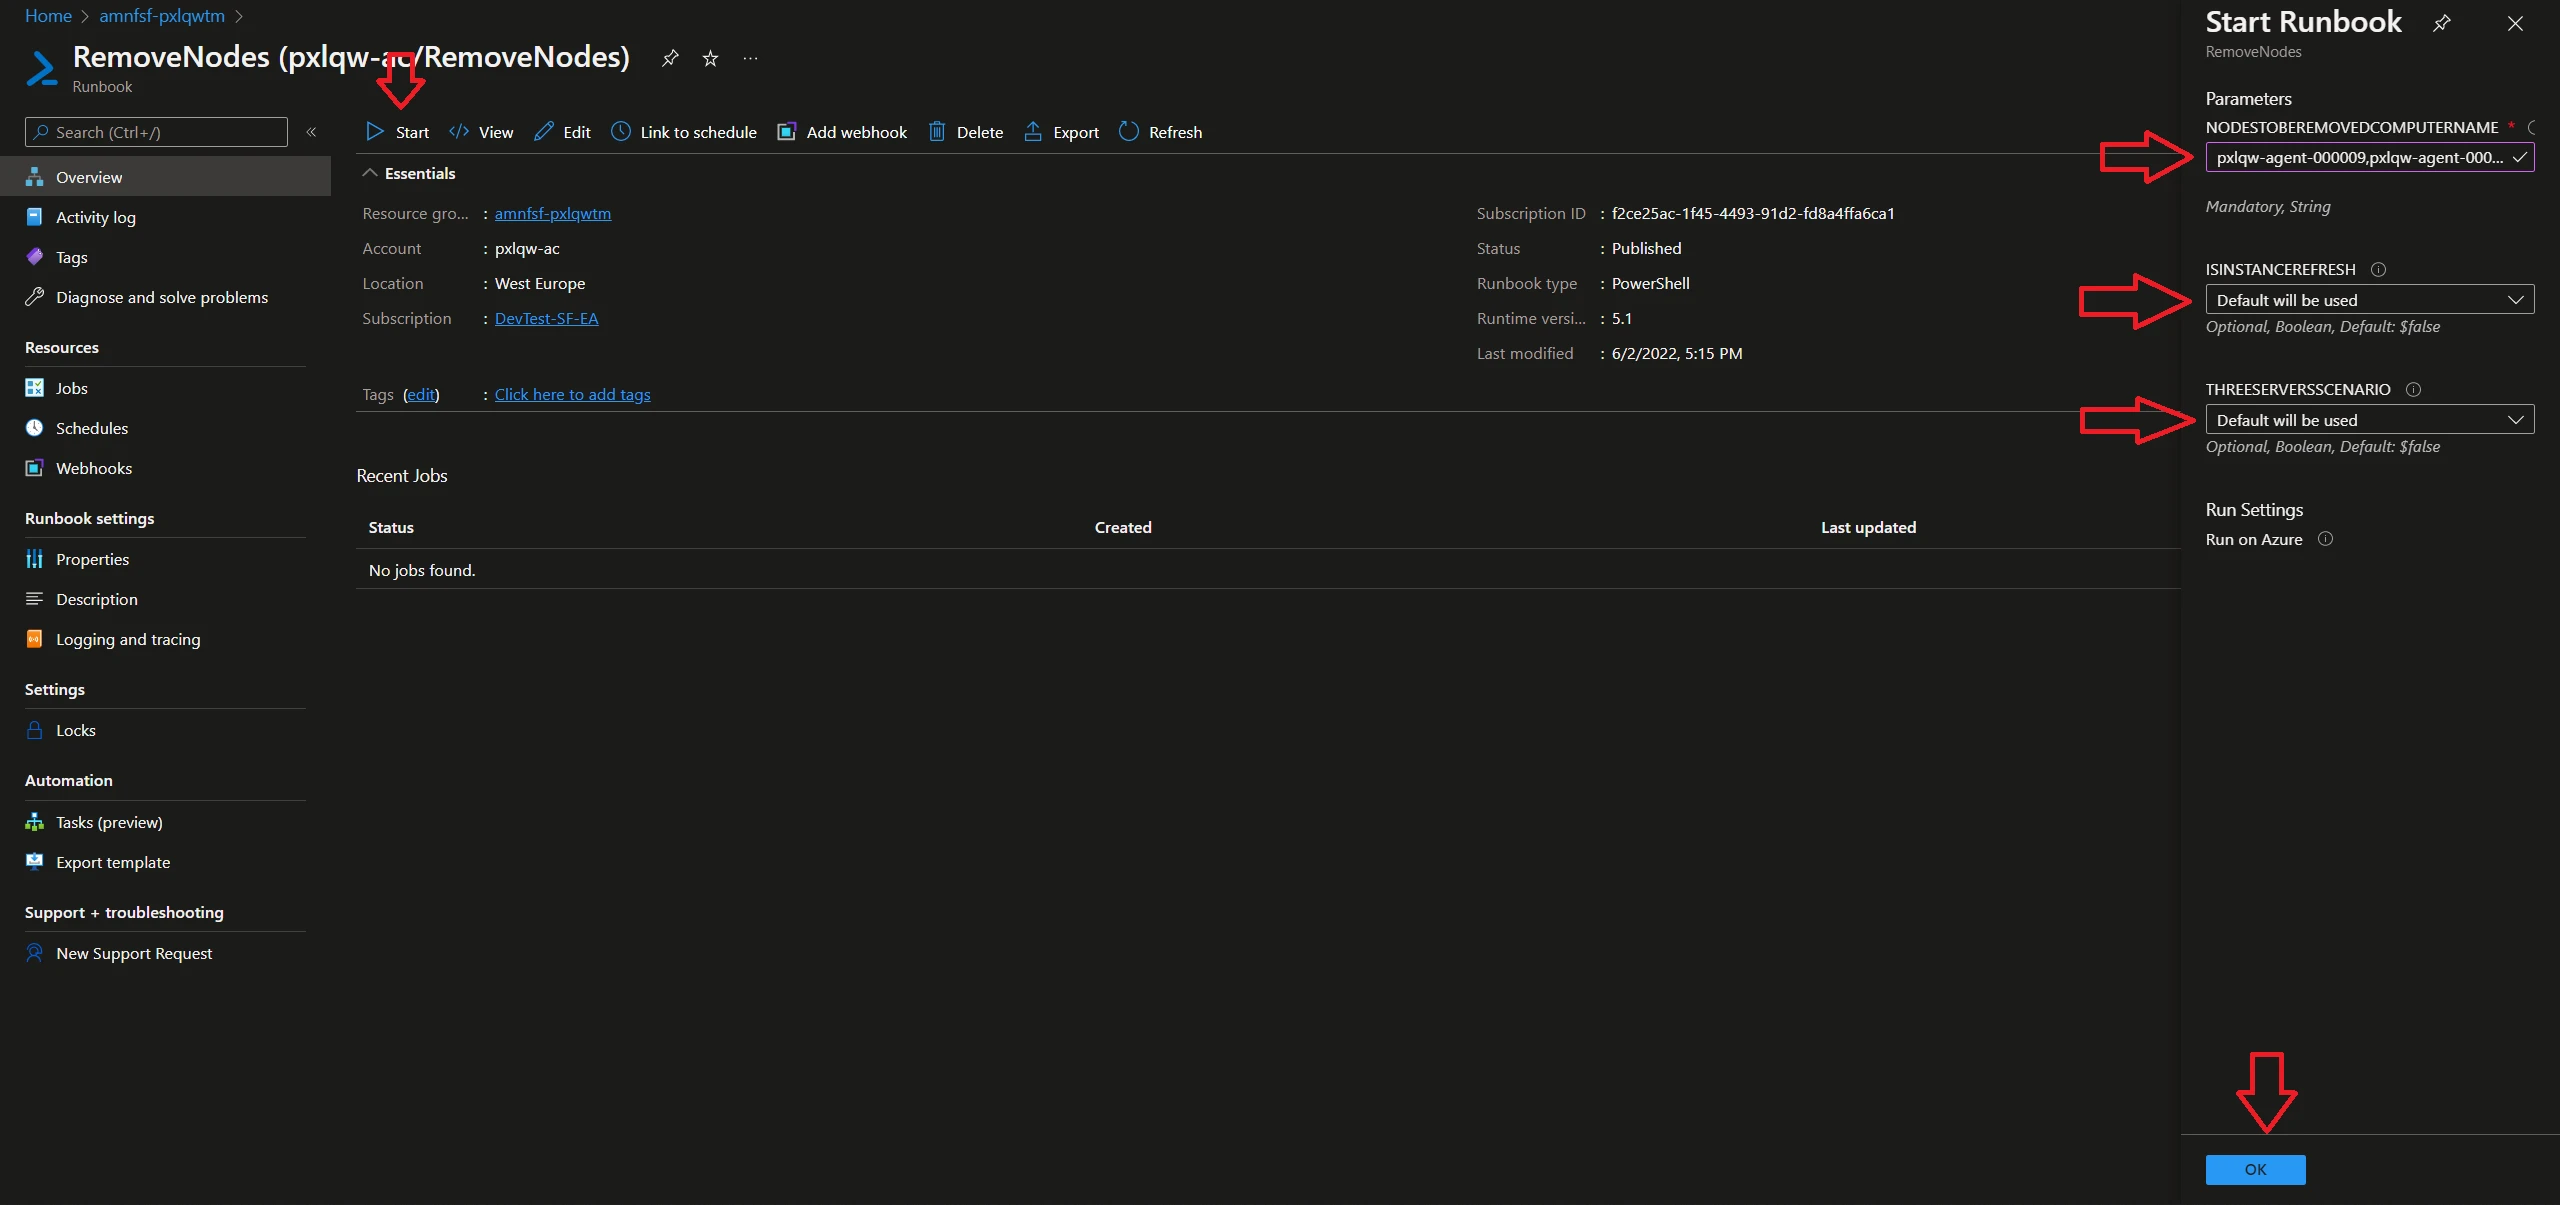Show info for THREESERVERSSCENARIO parameter
2560x1205 pixels.
pos(2413,389)
